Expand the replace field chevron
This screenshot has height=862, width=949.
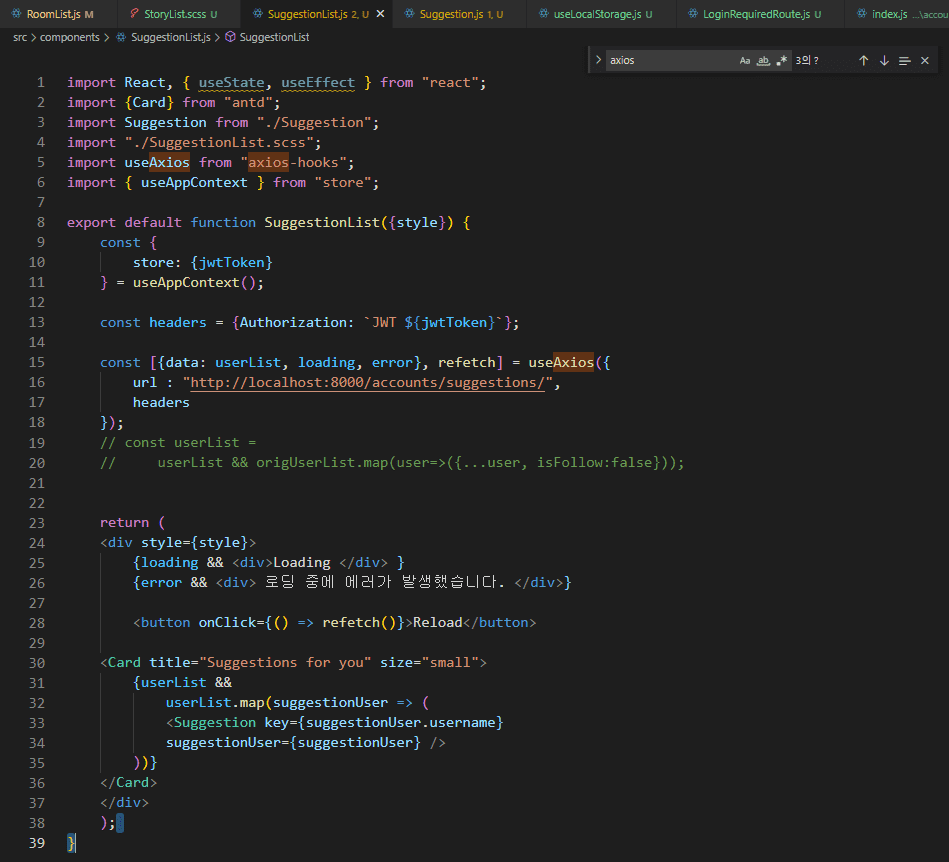point(598,60)
